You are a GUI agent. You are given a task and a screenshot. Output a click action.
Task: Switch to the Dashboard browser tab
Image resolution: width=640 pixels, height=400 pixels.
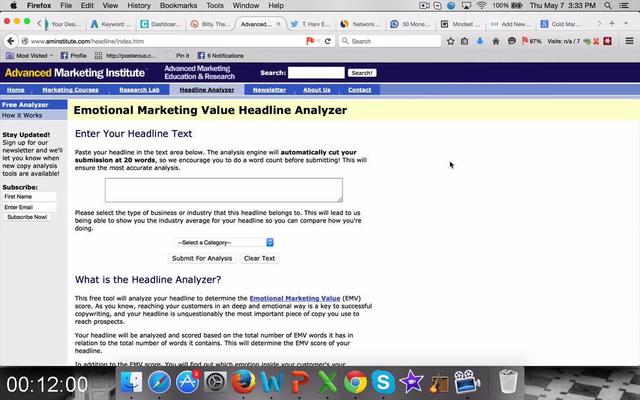tap(161, 24)
